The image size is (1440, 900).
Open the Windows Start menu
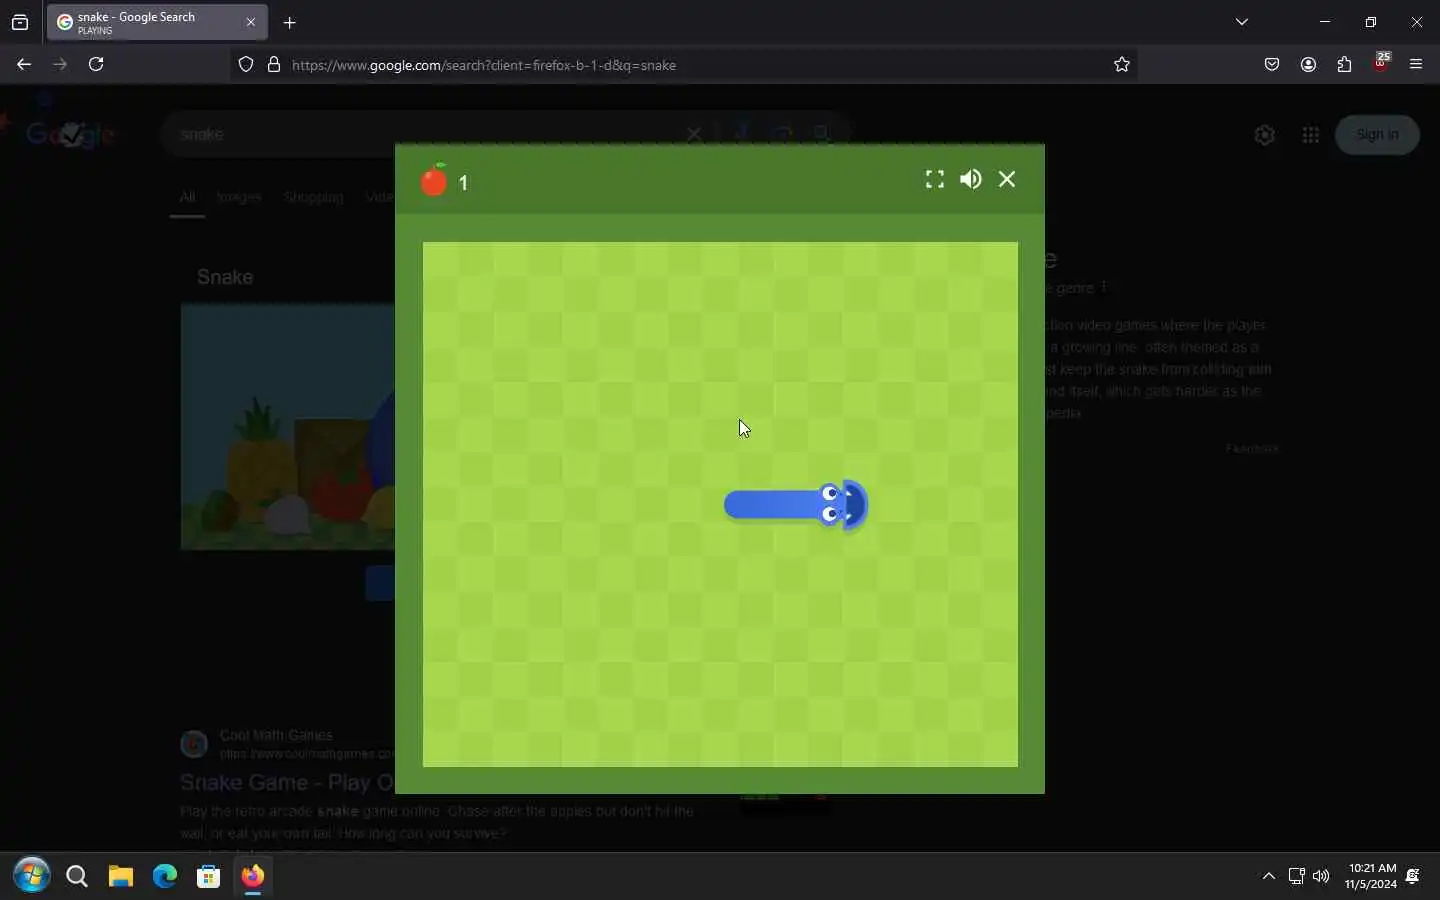(x=32, y=876)
